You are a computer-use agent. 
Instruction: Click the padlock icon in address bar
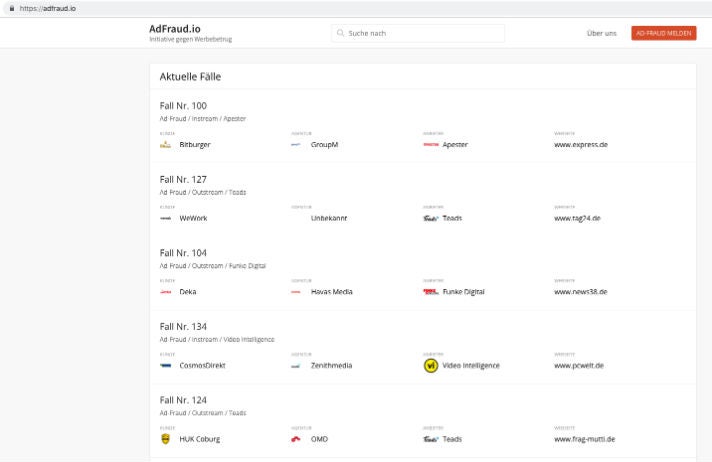(9, 8)
